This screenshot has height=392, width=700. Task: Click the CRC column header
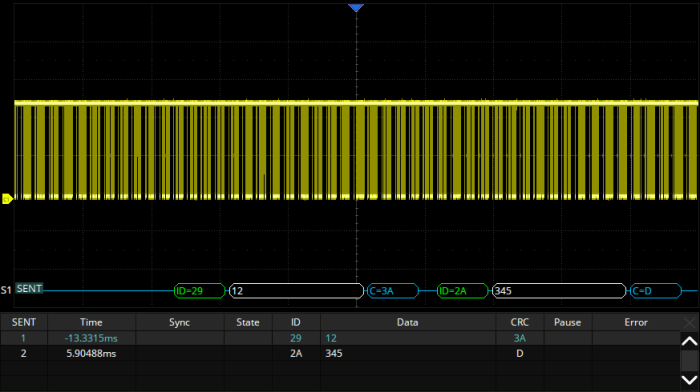tap(520, 322)
